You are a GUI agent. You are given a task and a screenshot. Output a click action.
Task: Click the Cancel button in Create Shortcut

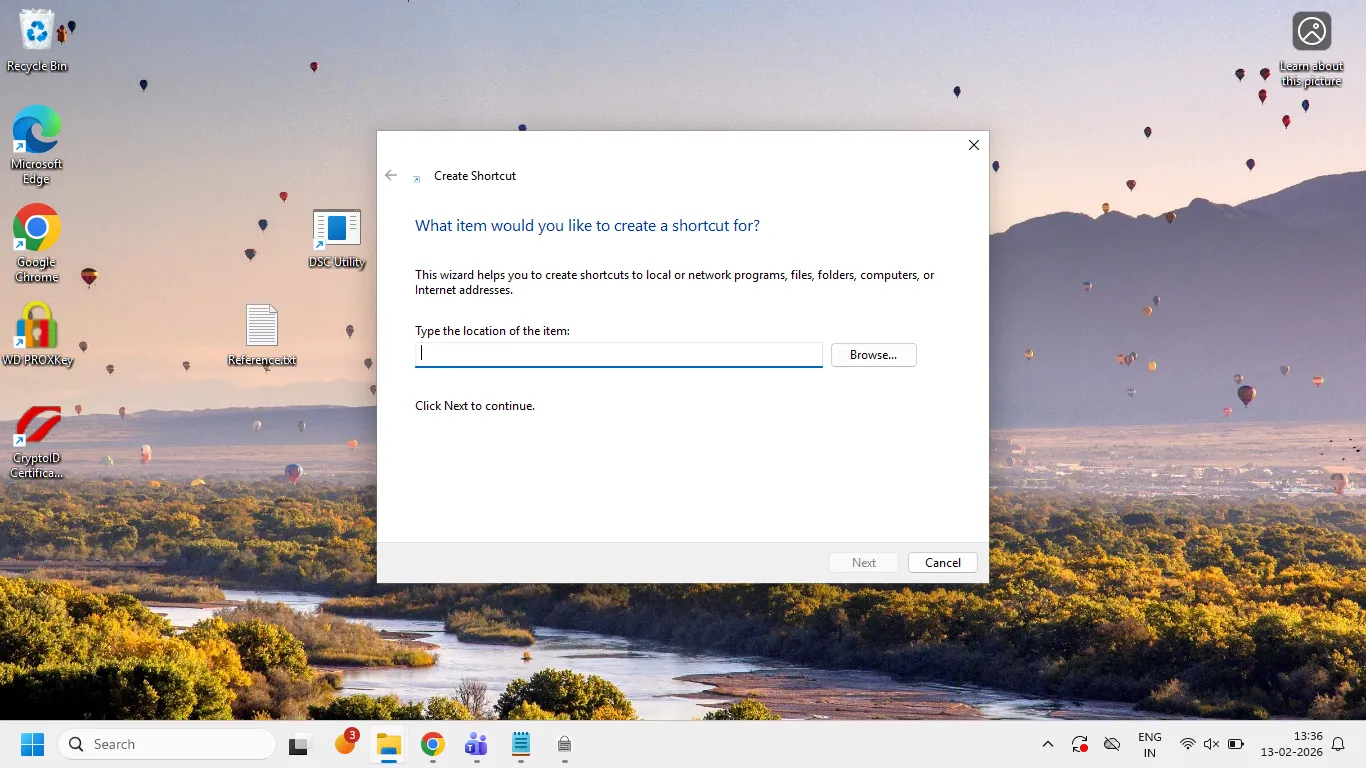click(942, 563)
